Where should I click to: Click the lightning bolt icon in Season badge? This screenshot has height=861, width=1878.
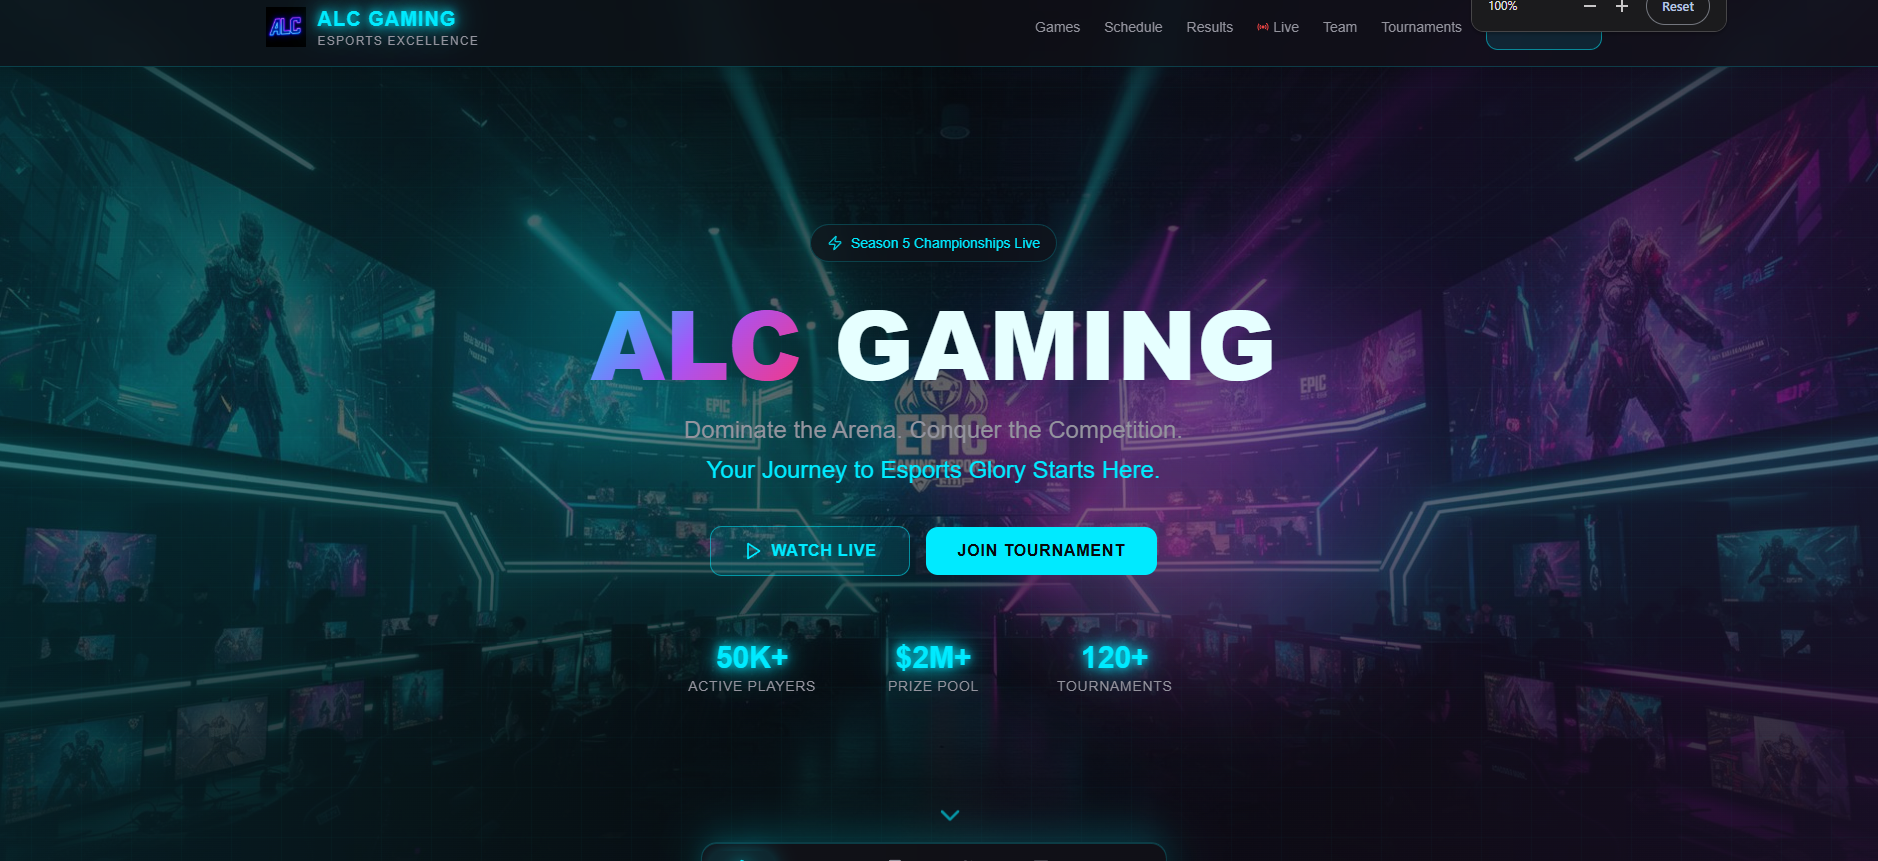(x=835, y=243)
